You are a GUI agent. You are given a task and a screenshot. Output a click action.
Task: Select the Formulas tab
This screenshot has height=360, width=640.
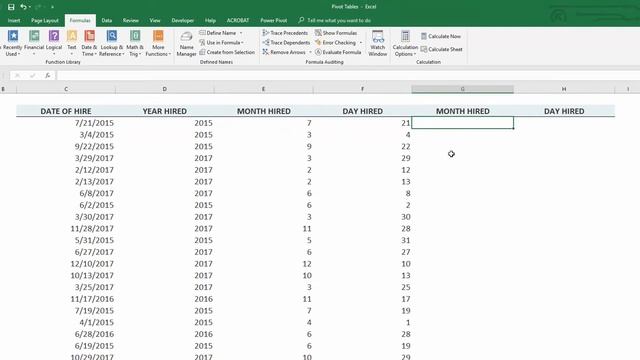tap(80, 20)
